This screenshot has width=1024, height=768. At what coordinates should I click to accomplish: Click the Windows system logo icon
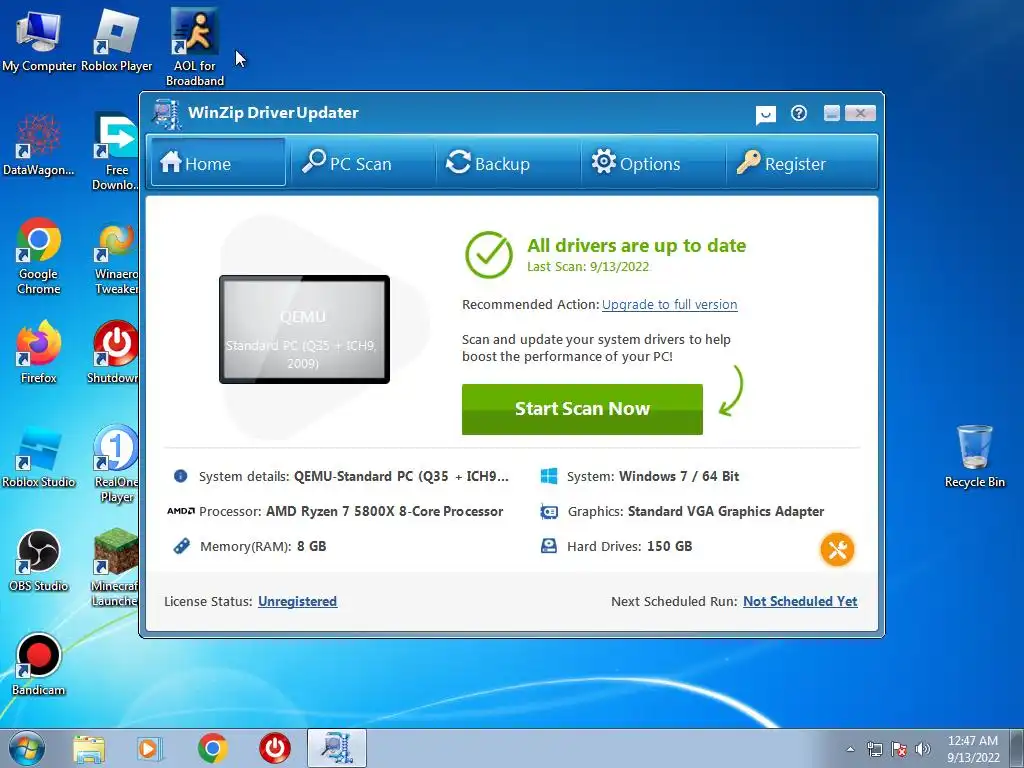point(549,475)
